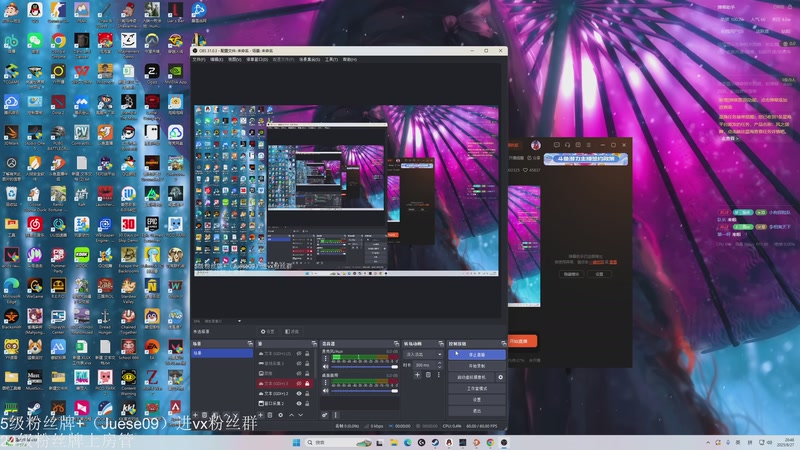Image resolution: width=800 pixels, height=450 pixels.
Task: Click orange start-streaming button in right window
Action: pos(522,341)
